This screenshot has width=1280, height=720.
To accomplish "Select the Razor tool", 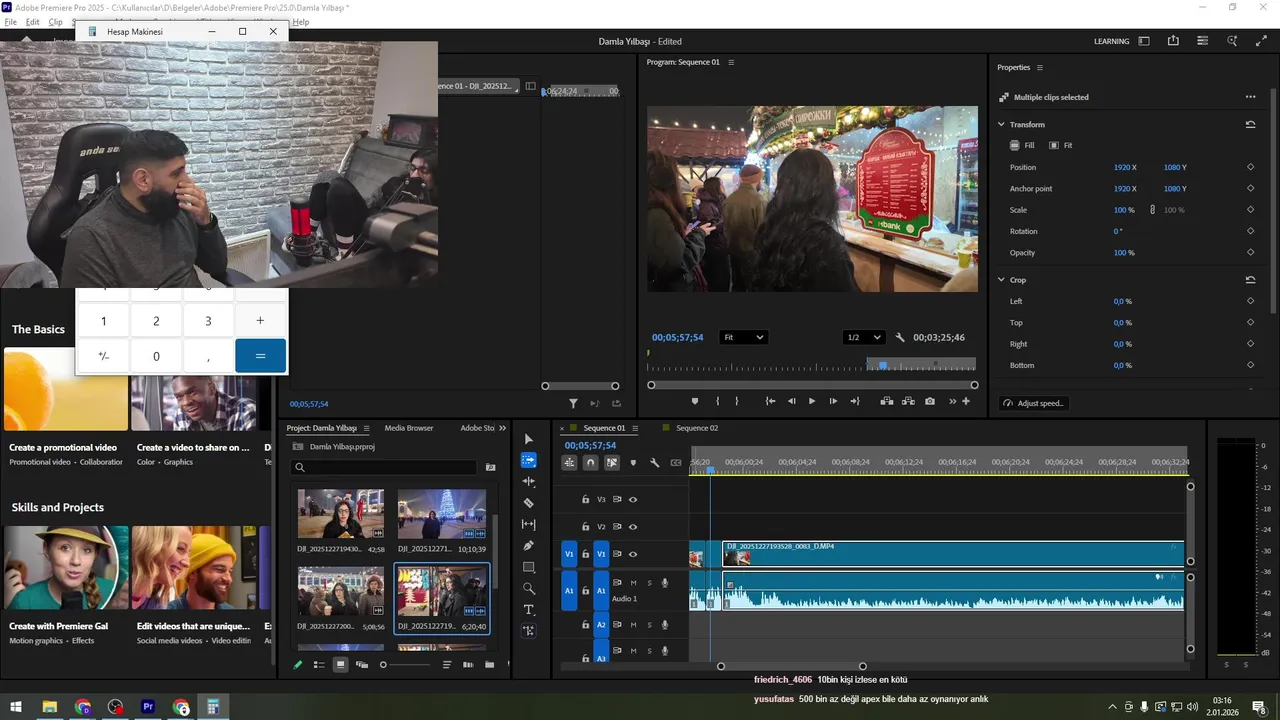I will click(x=529, y=503).
